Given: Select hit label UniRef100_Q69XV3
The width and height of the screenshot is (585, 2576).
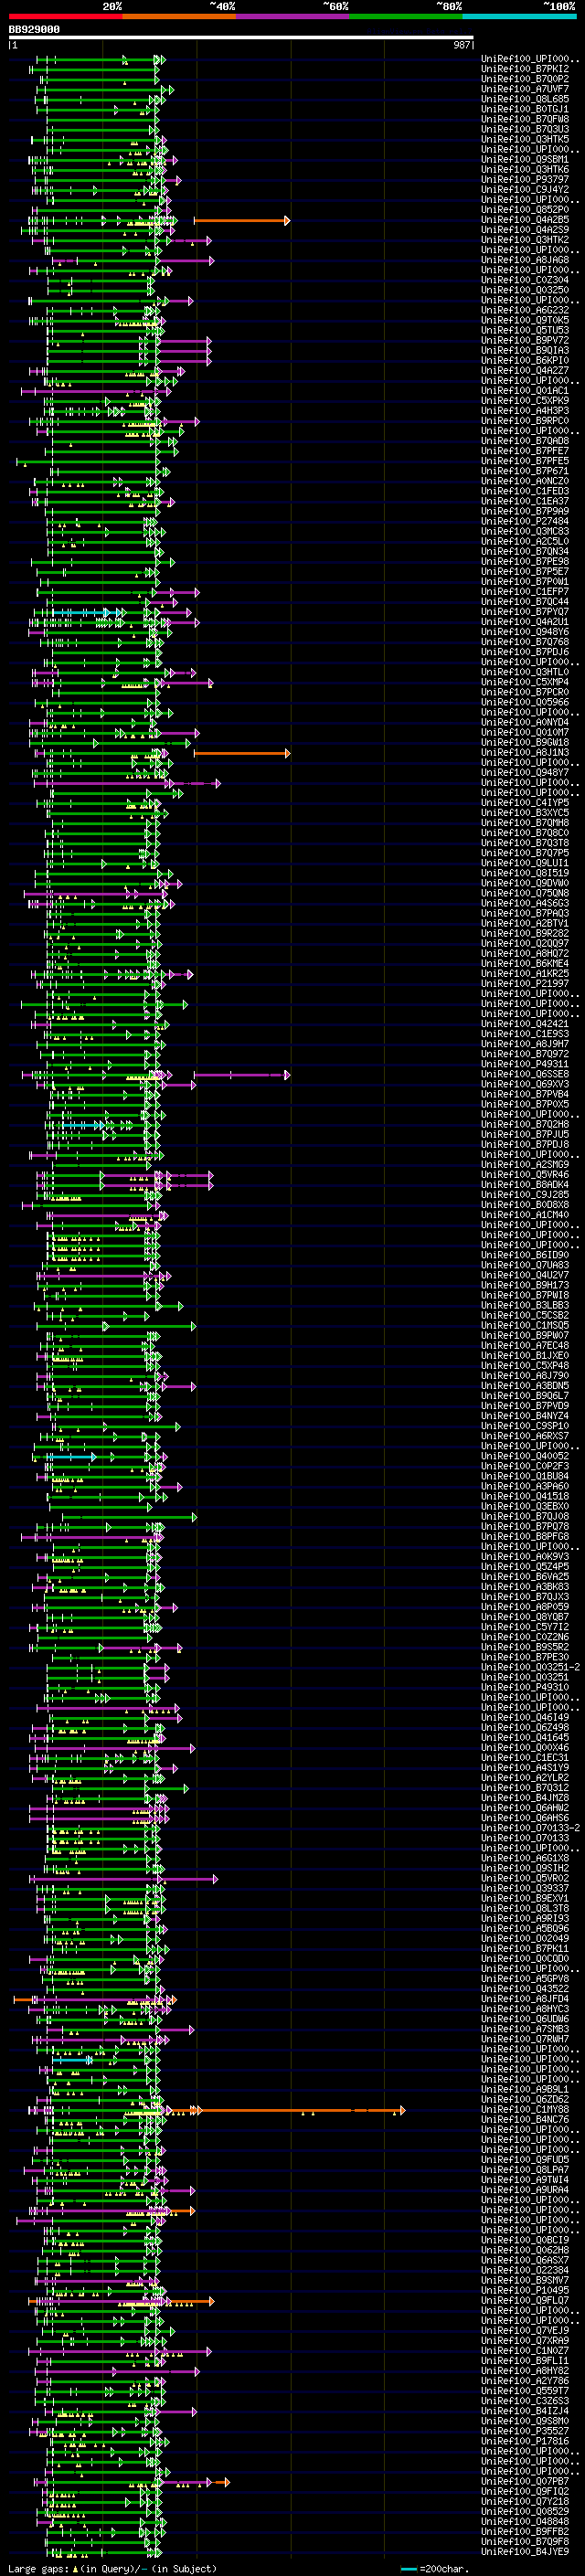Looking at the screenshot, I should (525, 1084).
